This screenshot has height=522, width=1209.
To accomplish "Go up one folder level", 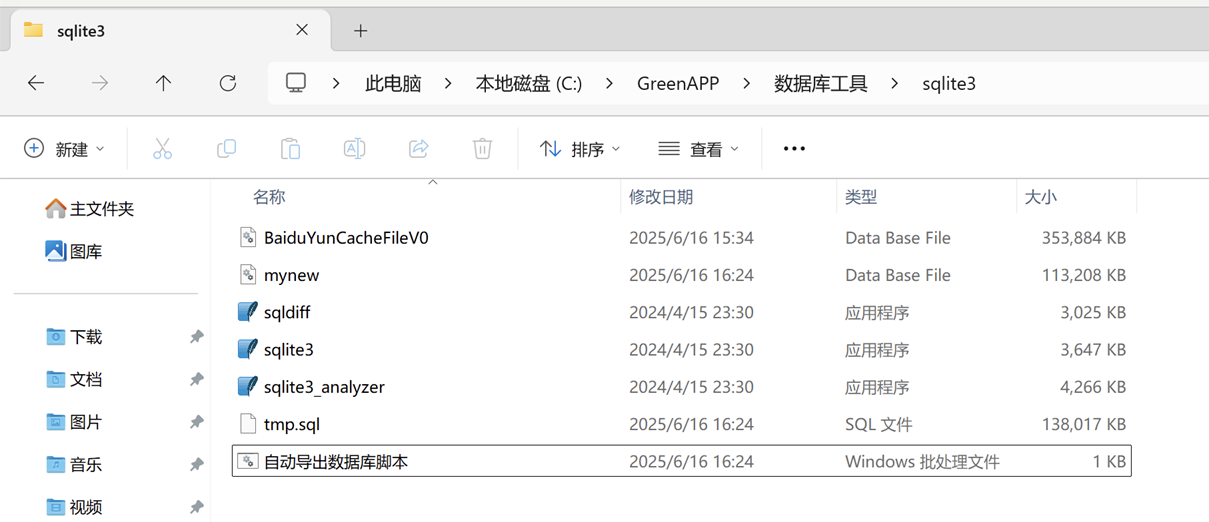I will click(x=163, y=83).
